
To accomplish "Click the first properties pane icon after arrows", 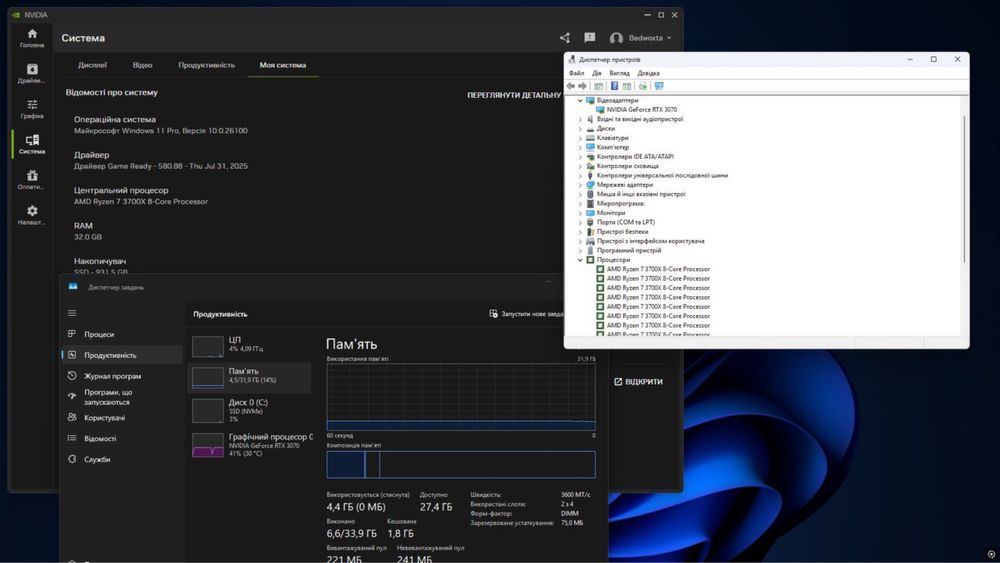I will click(598, 86).
